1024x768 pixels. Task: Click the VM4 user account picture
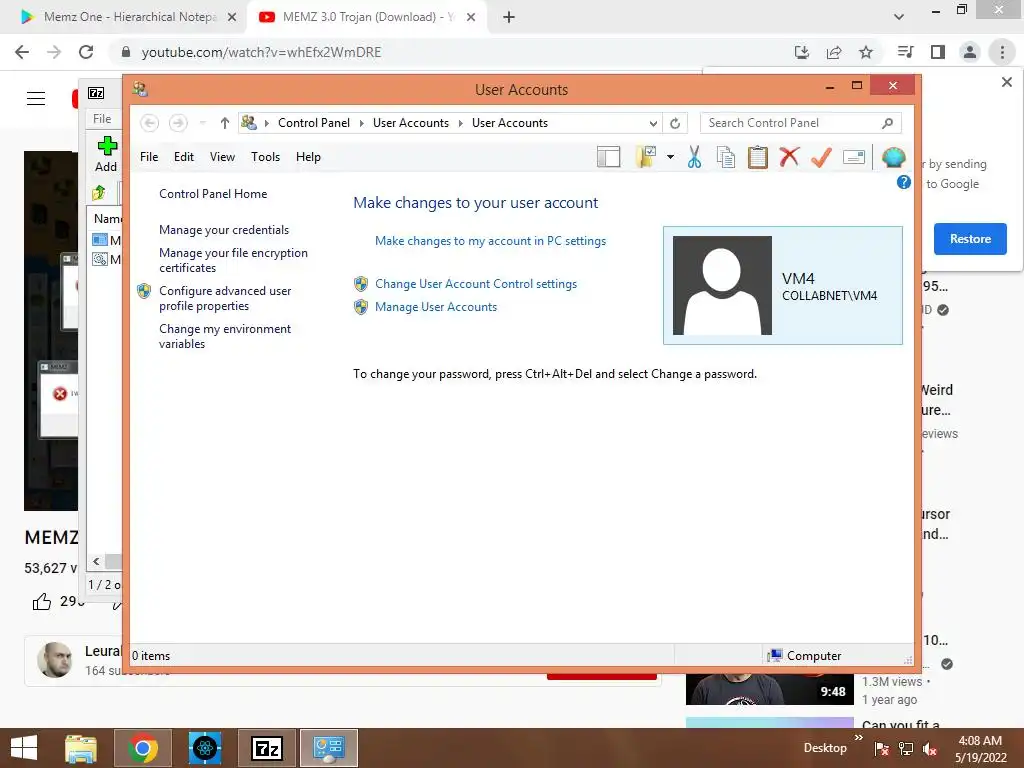[722, 285]
